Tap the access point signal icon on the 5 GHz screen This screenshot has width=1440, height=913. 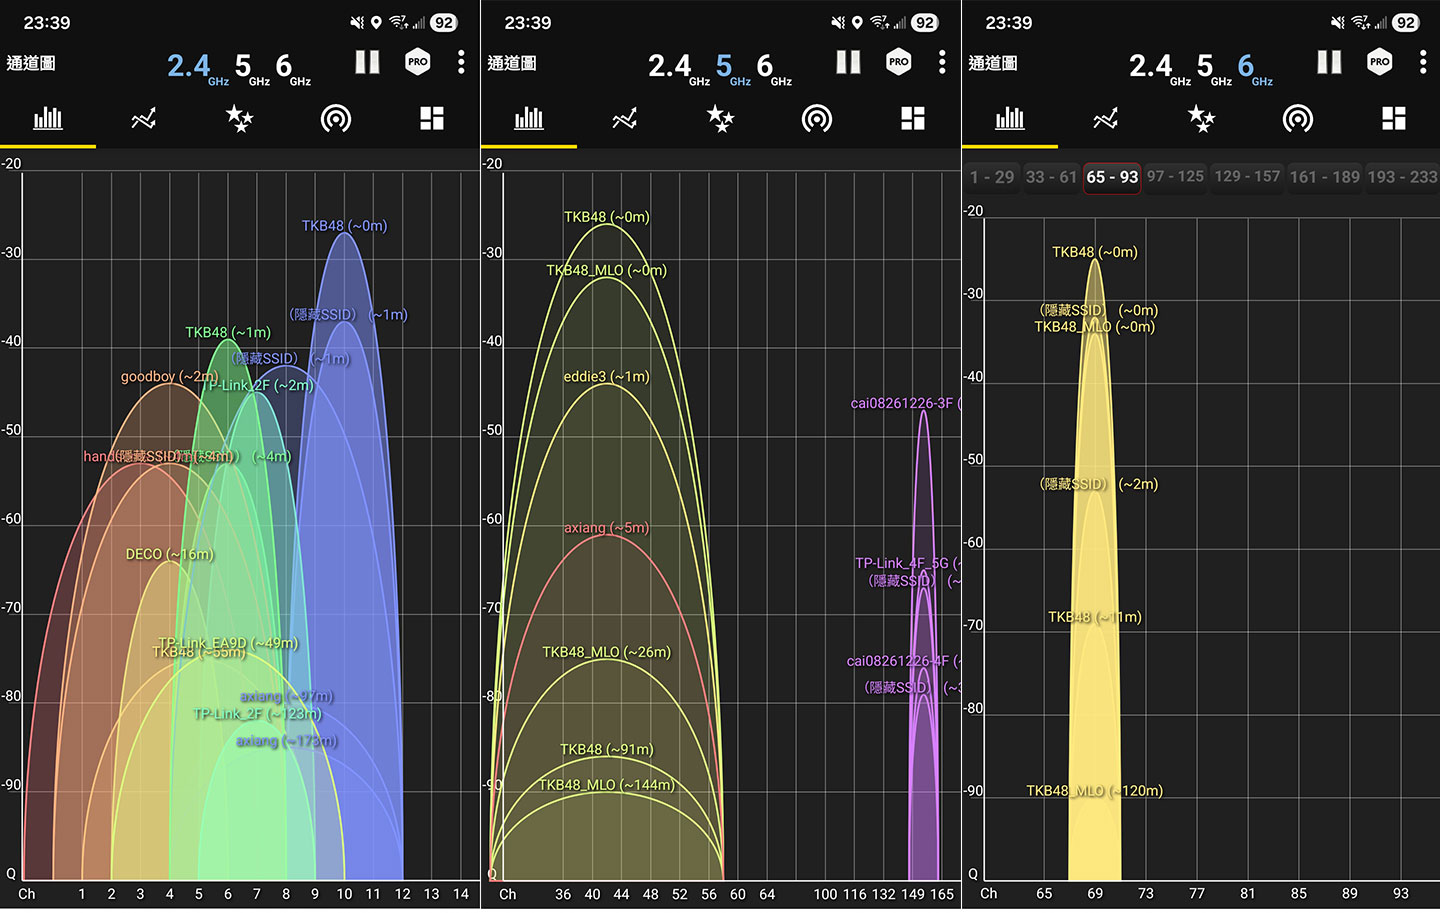pyautogui.click(x=816, y=120)
